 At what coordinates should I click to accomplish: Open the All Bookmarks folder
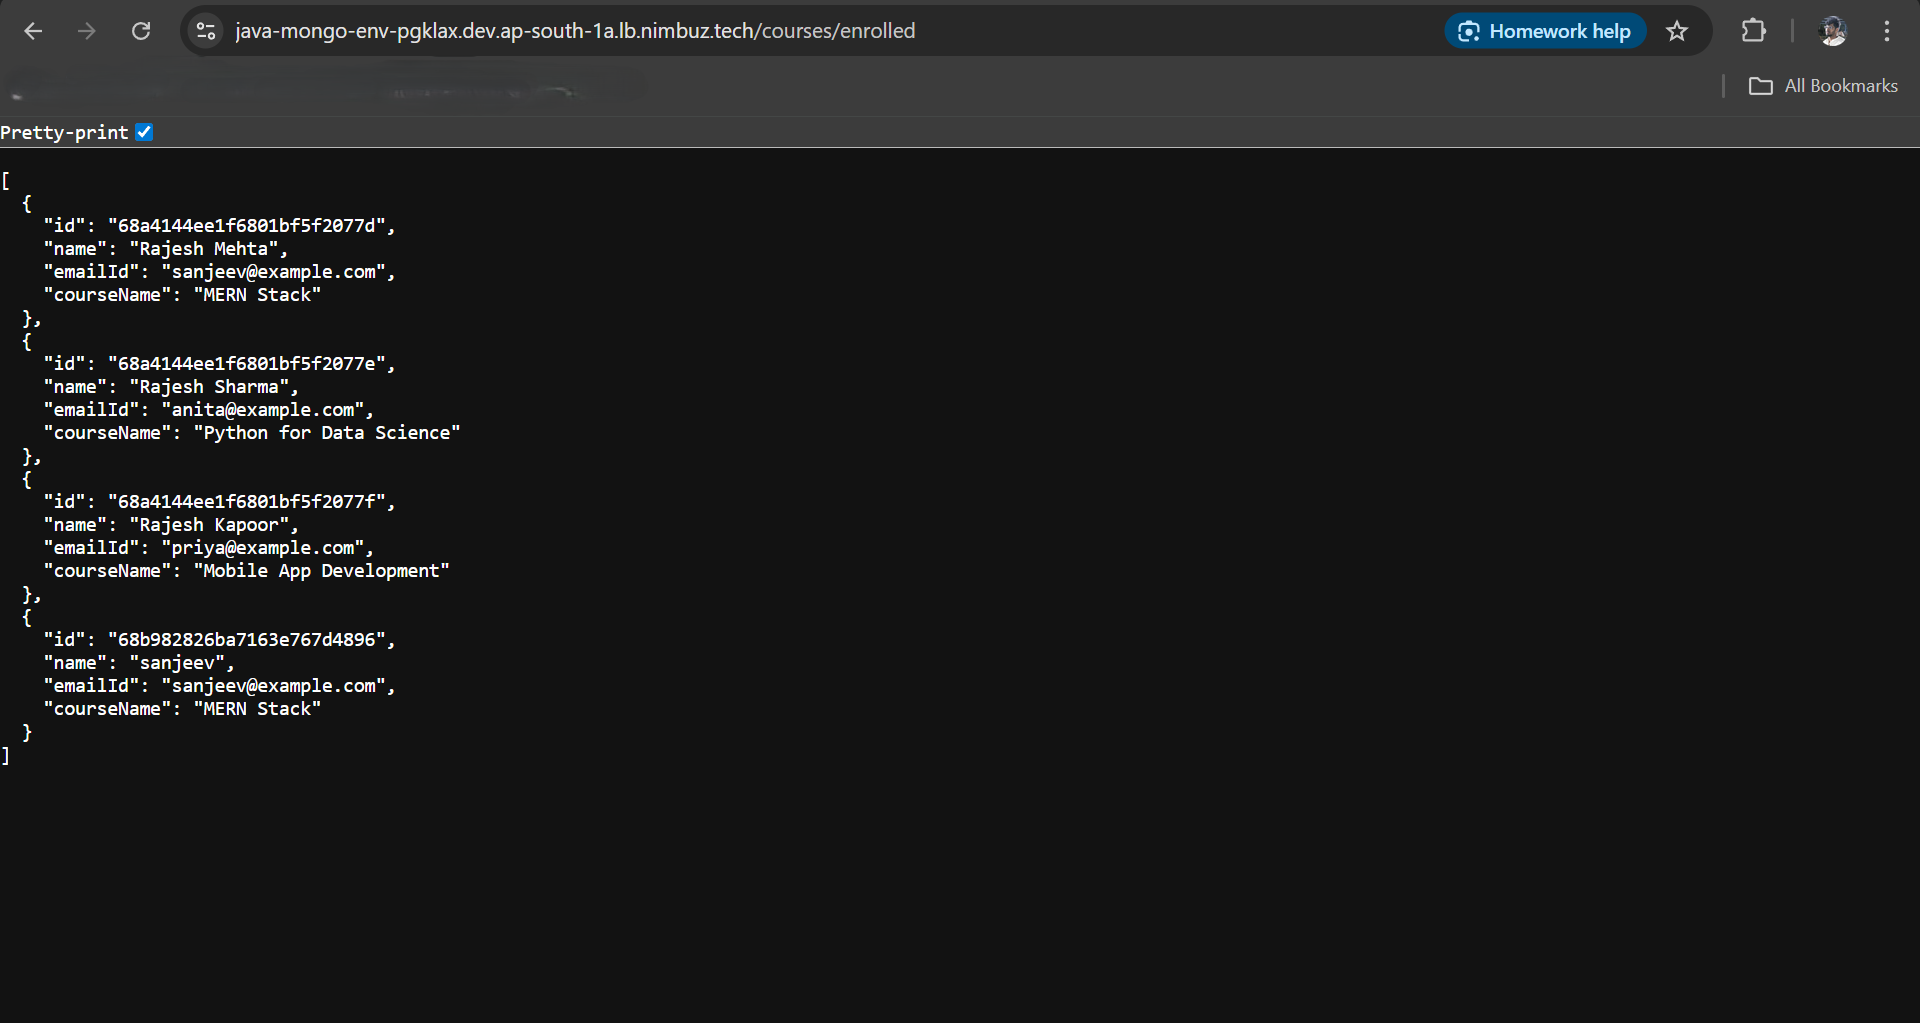point(1823,86)
